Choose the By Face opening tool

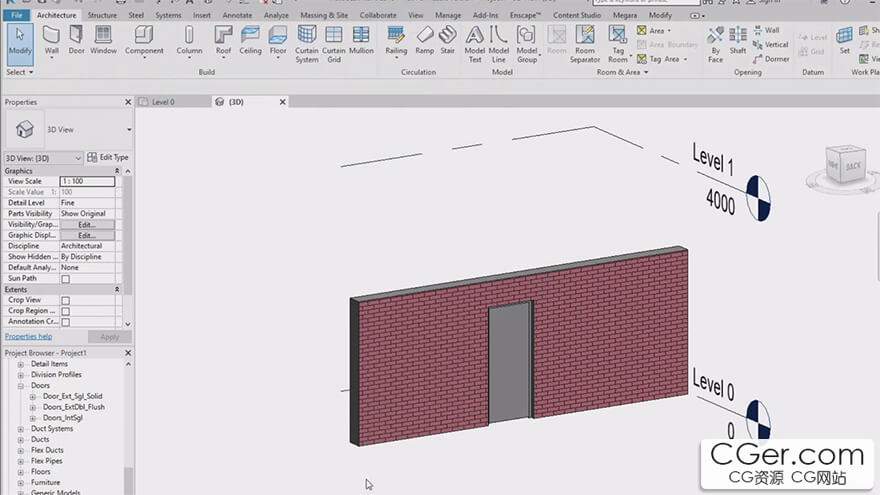[715, 44]
